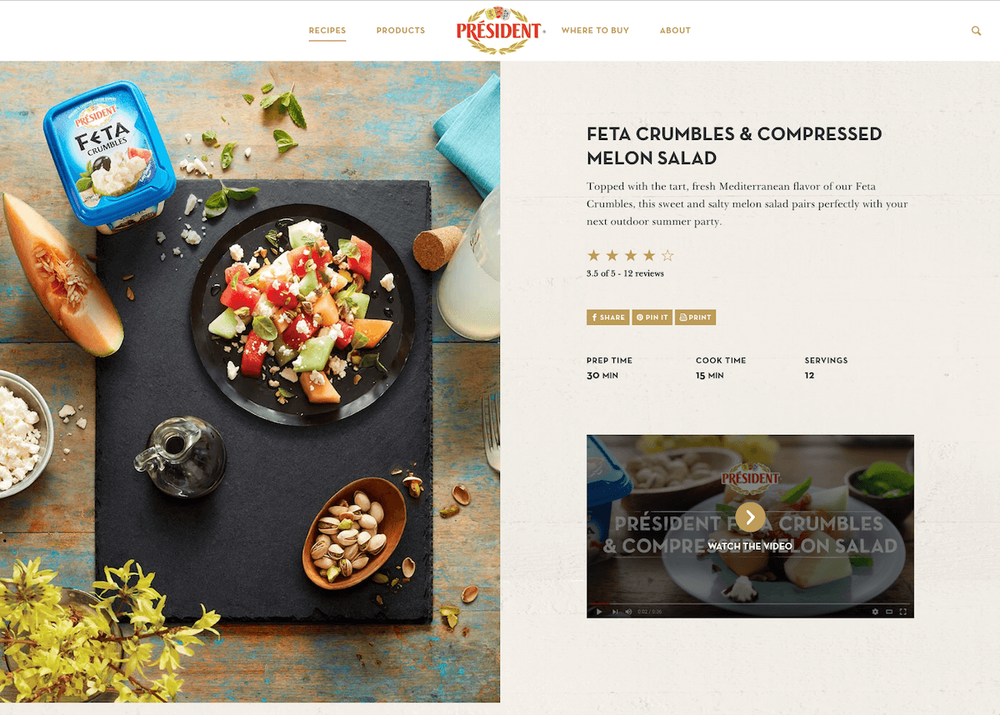Print the recipe
Image resolution: width=1000 pixels, height=715 pixels.
pyautogui.click(x=695, y=317)
